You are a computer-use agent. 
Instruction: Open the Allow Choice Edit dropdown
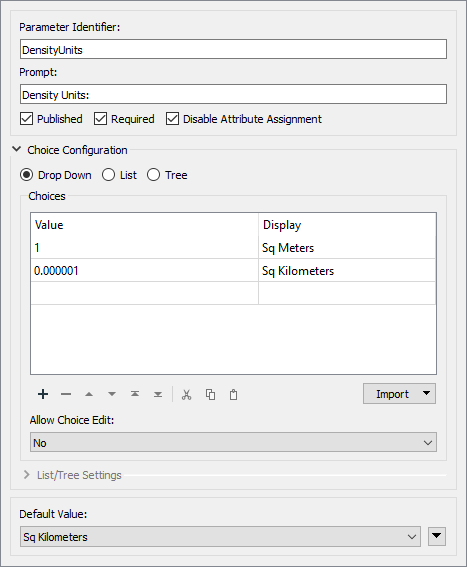pyautogui.click(x=233, y=442)
